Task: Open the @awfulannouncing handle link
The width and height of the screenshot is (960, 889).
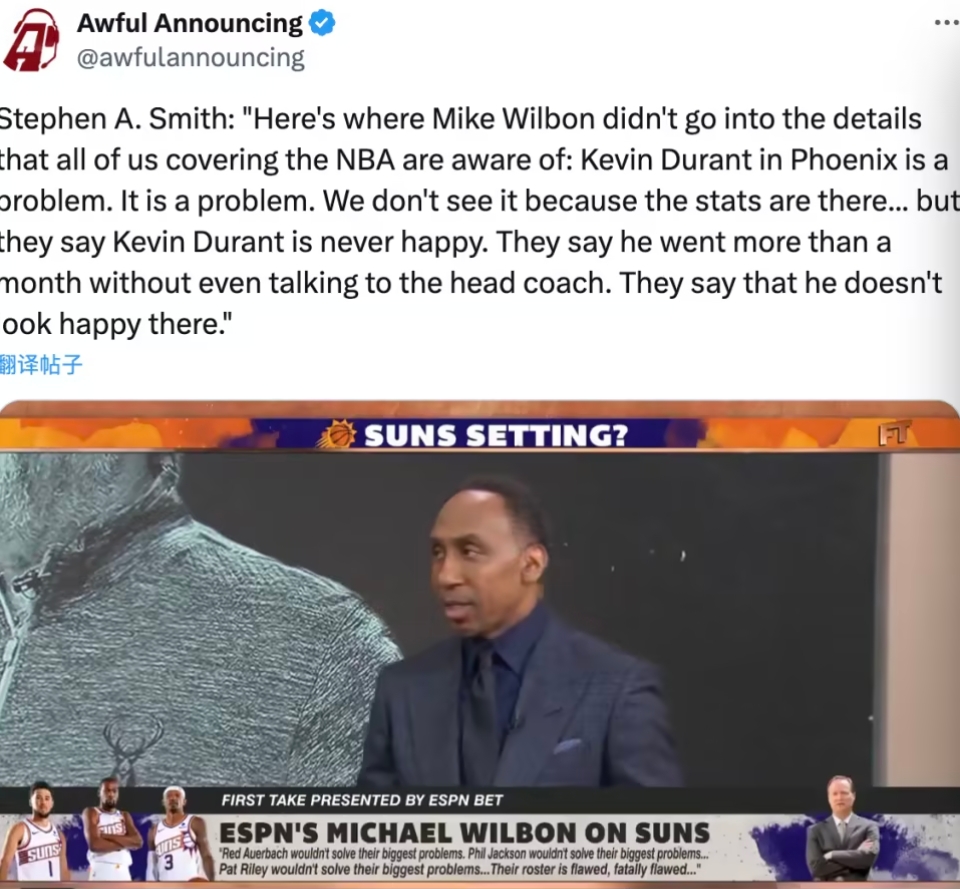Action: click(x=190, y=58)
